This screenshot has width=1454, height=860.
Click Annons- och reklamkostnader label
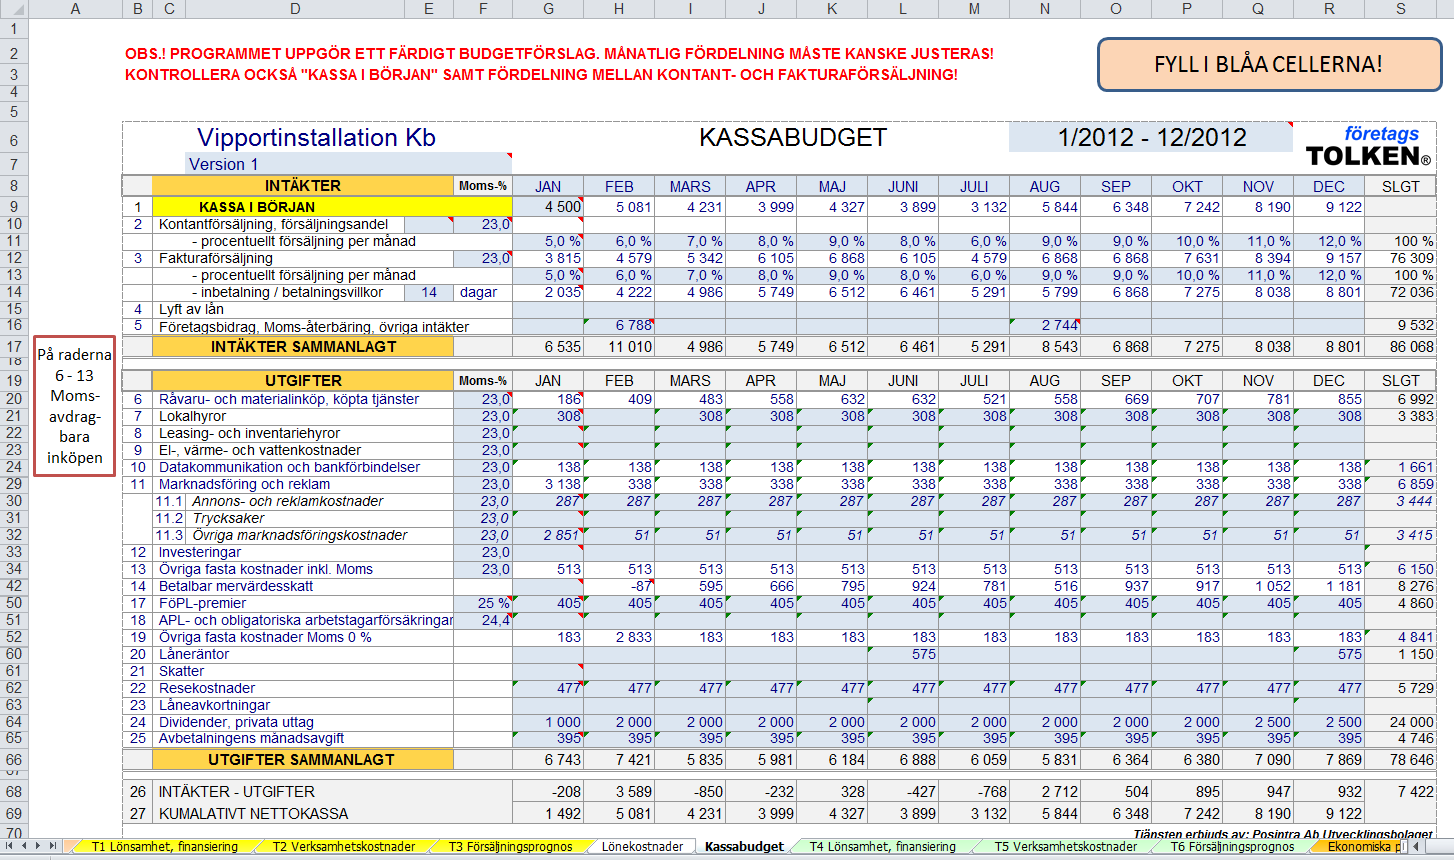288,501
